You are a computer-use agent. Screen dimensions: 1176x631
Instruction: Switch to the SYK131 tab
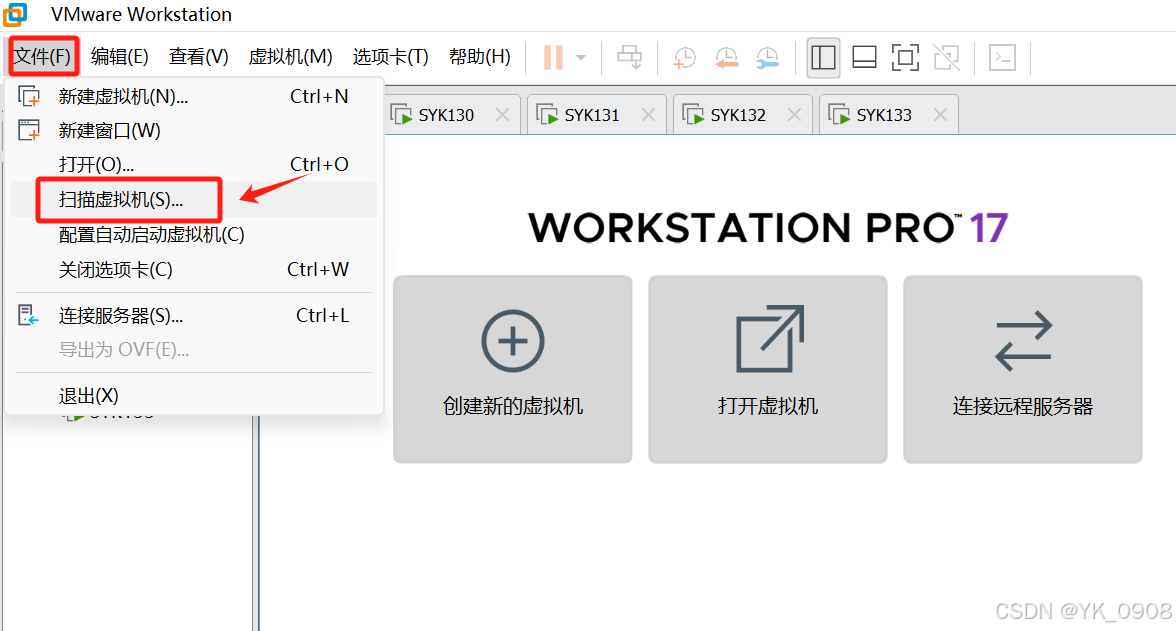(x=592, y=115)
